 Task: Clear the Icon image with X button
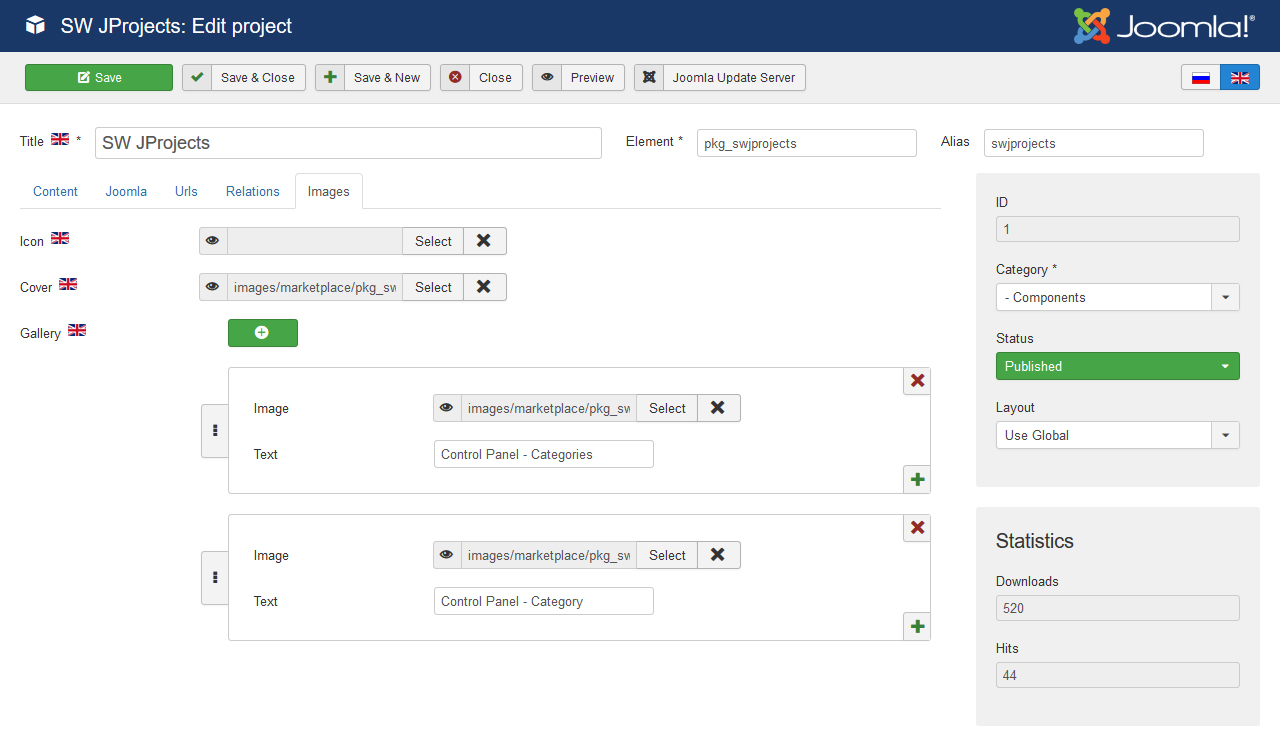click(485, 241)
